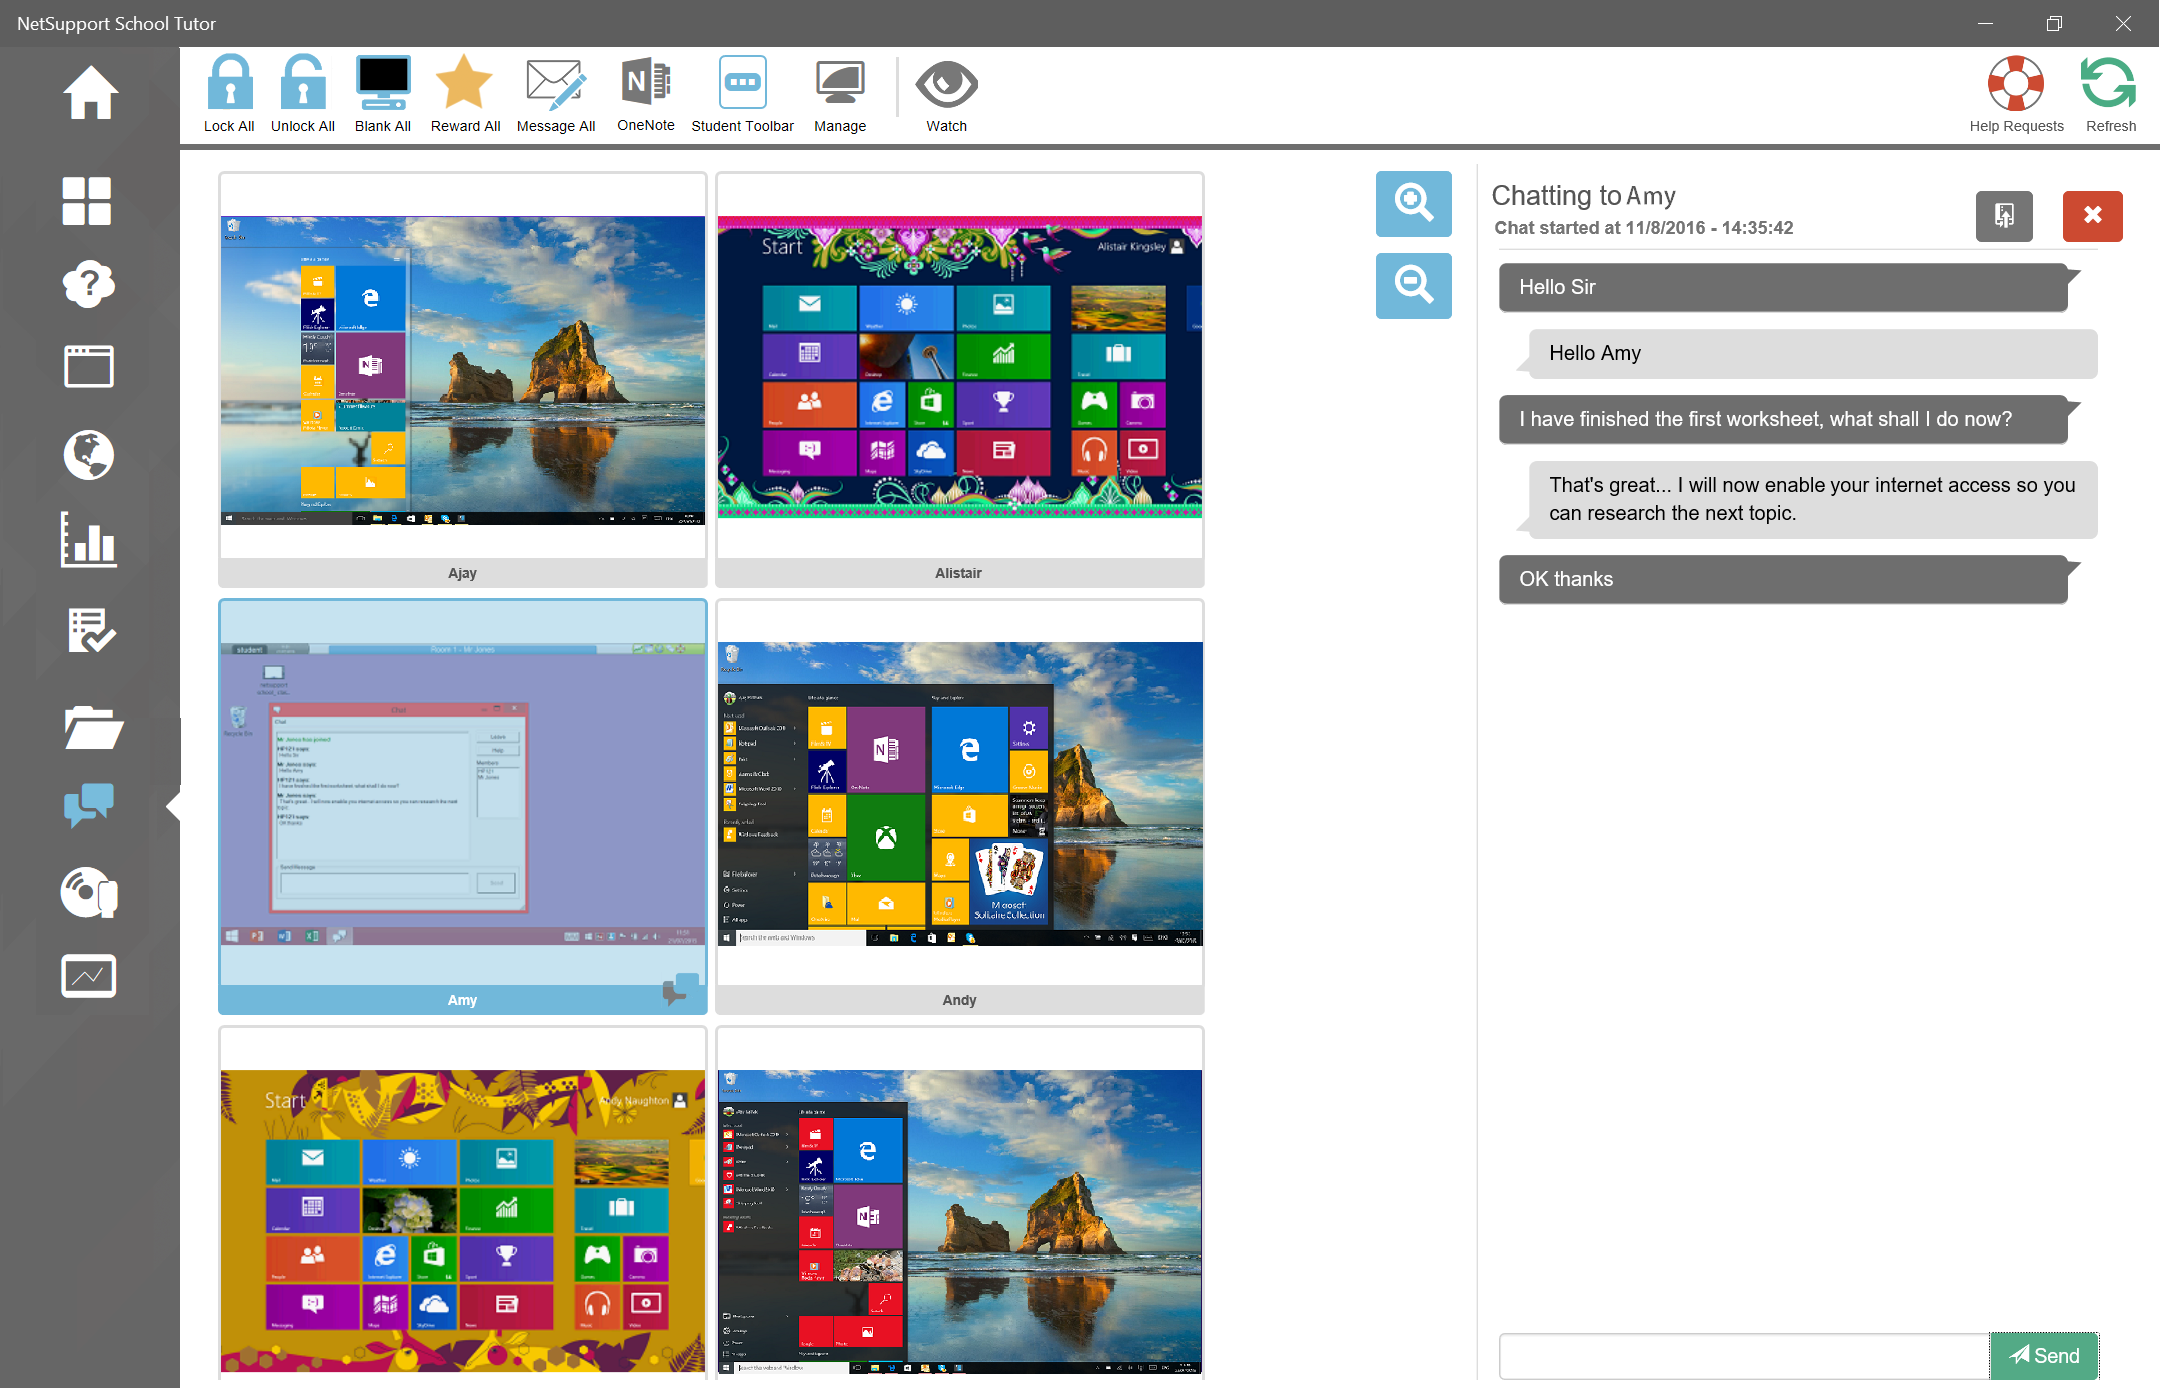Refresh the student view
The width and height of the screenshot is (2160, 1388).
2110,84
